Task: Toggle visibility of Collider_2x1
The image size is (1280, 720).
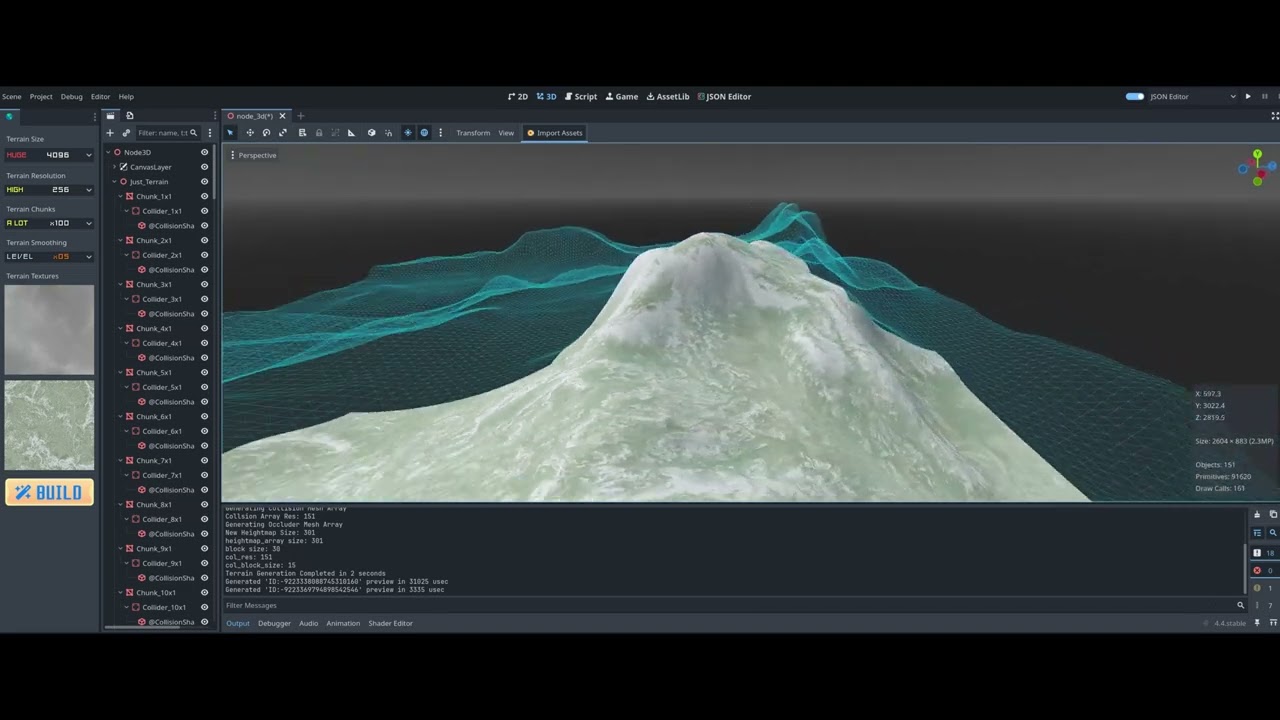Action: point(204,255)
